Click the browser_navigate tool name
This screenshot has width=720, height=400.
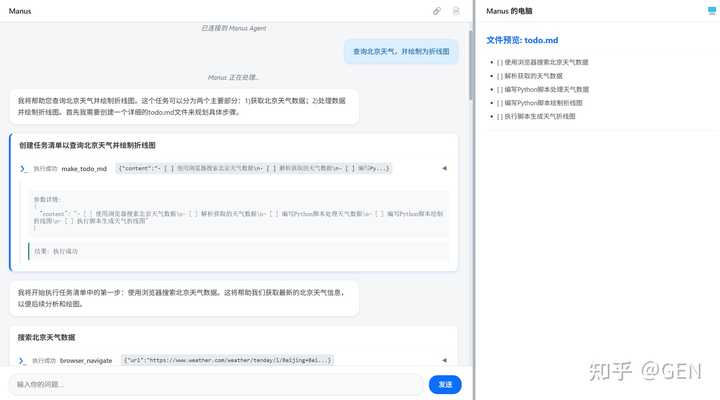(86, 361)
